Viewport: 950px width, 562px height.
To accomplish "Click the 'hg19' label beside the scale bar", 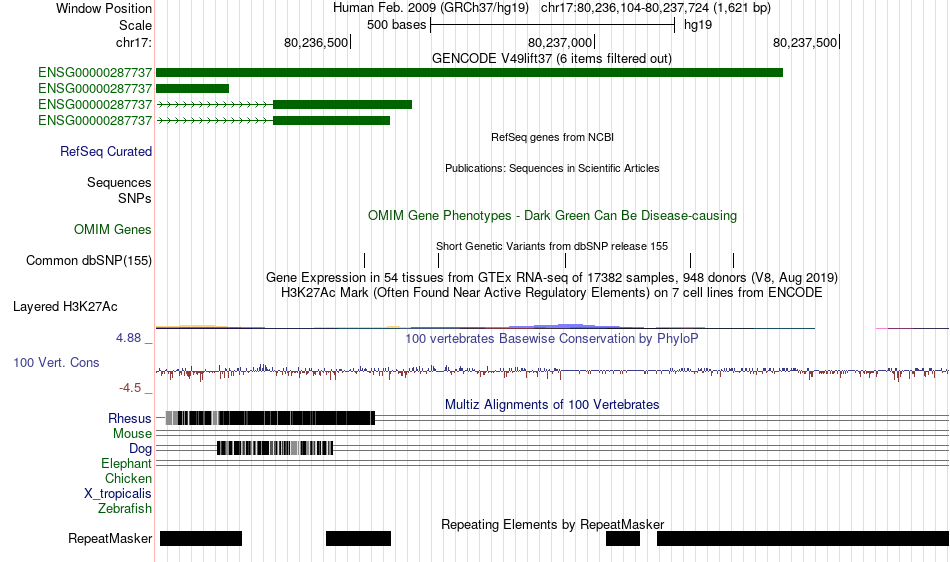I will click(698, 25).
